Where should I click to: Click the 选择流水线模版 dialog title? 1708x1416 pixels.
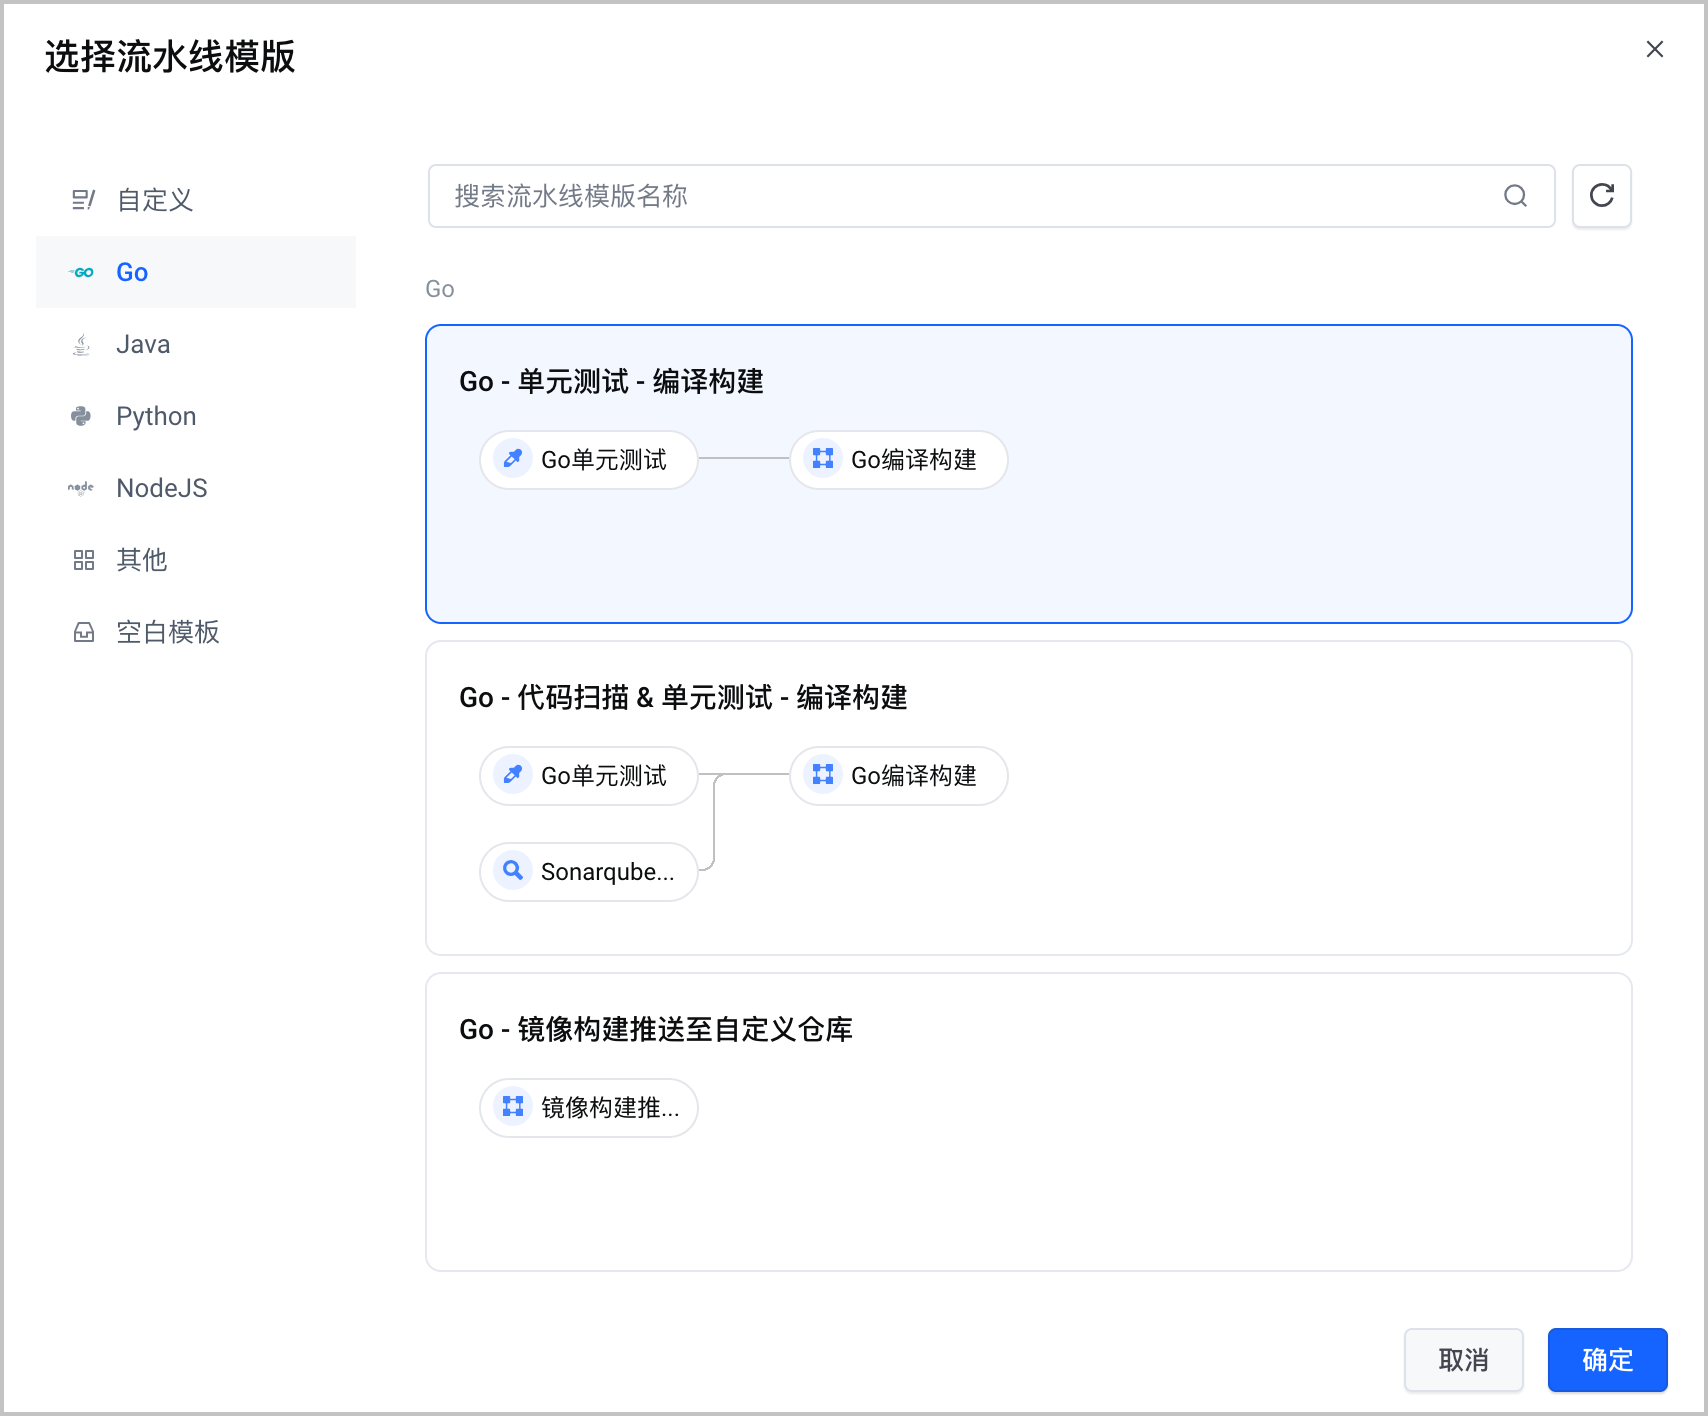coord(170,57)
